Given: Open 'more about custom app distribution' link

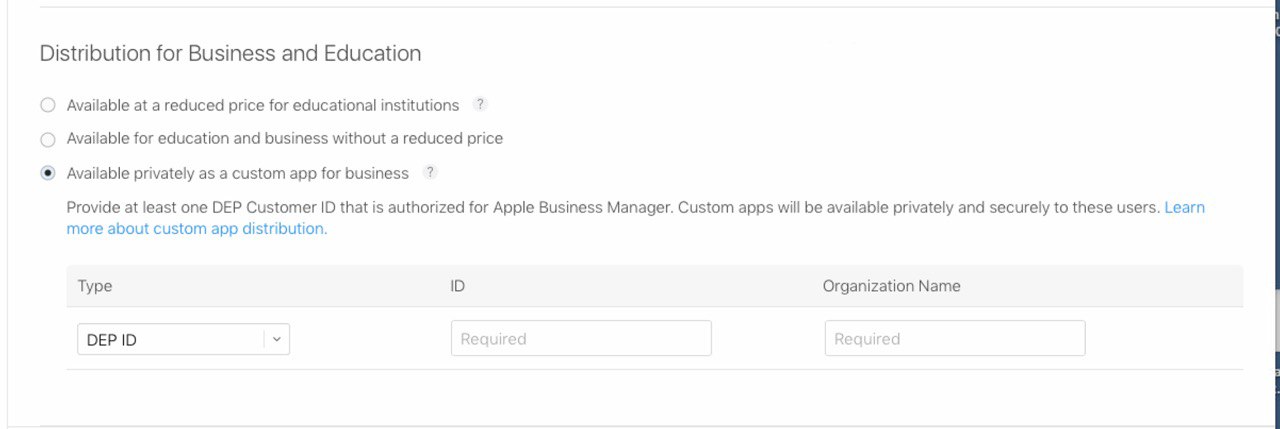Looking at the screenshot, I should pyautogui.click(x=197, y=228).
